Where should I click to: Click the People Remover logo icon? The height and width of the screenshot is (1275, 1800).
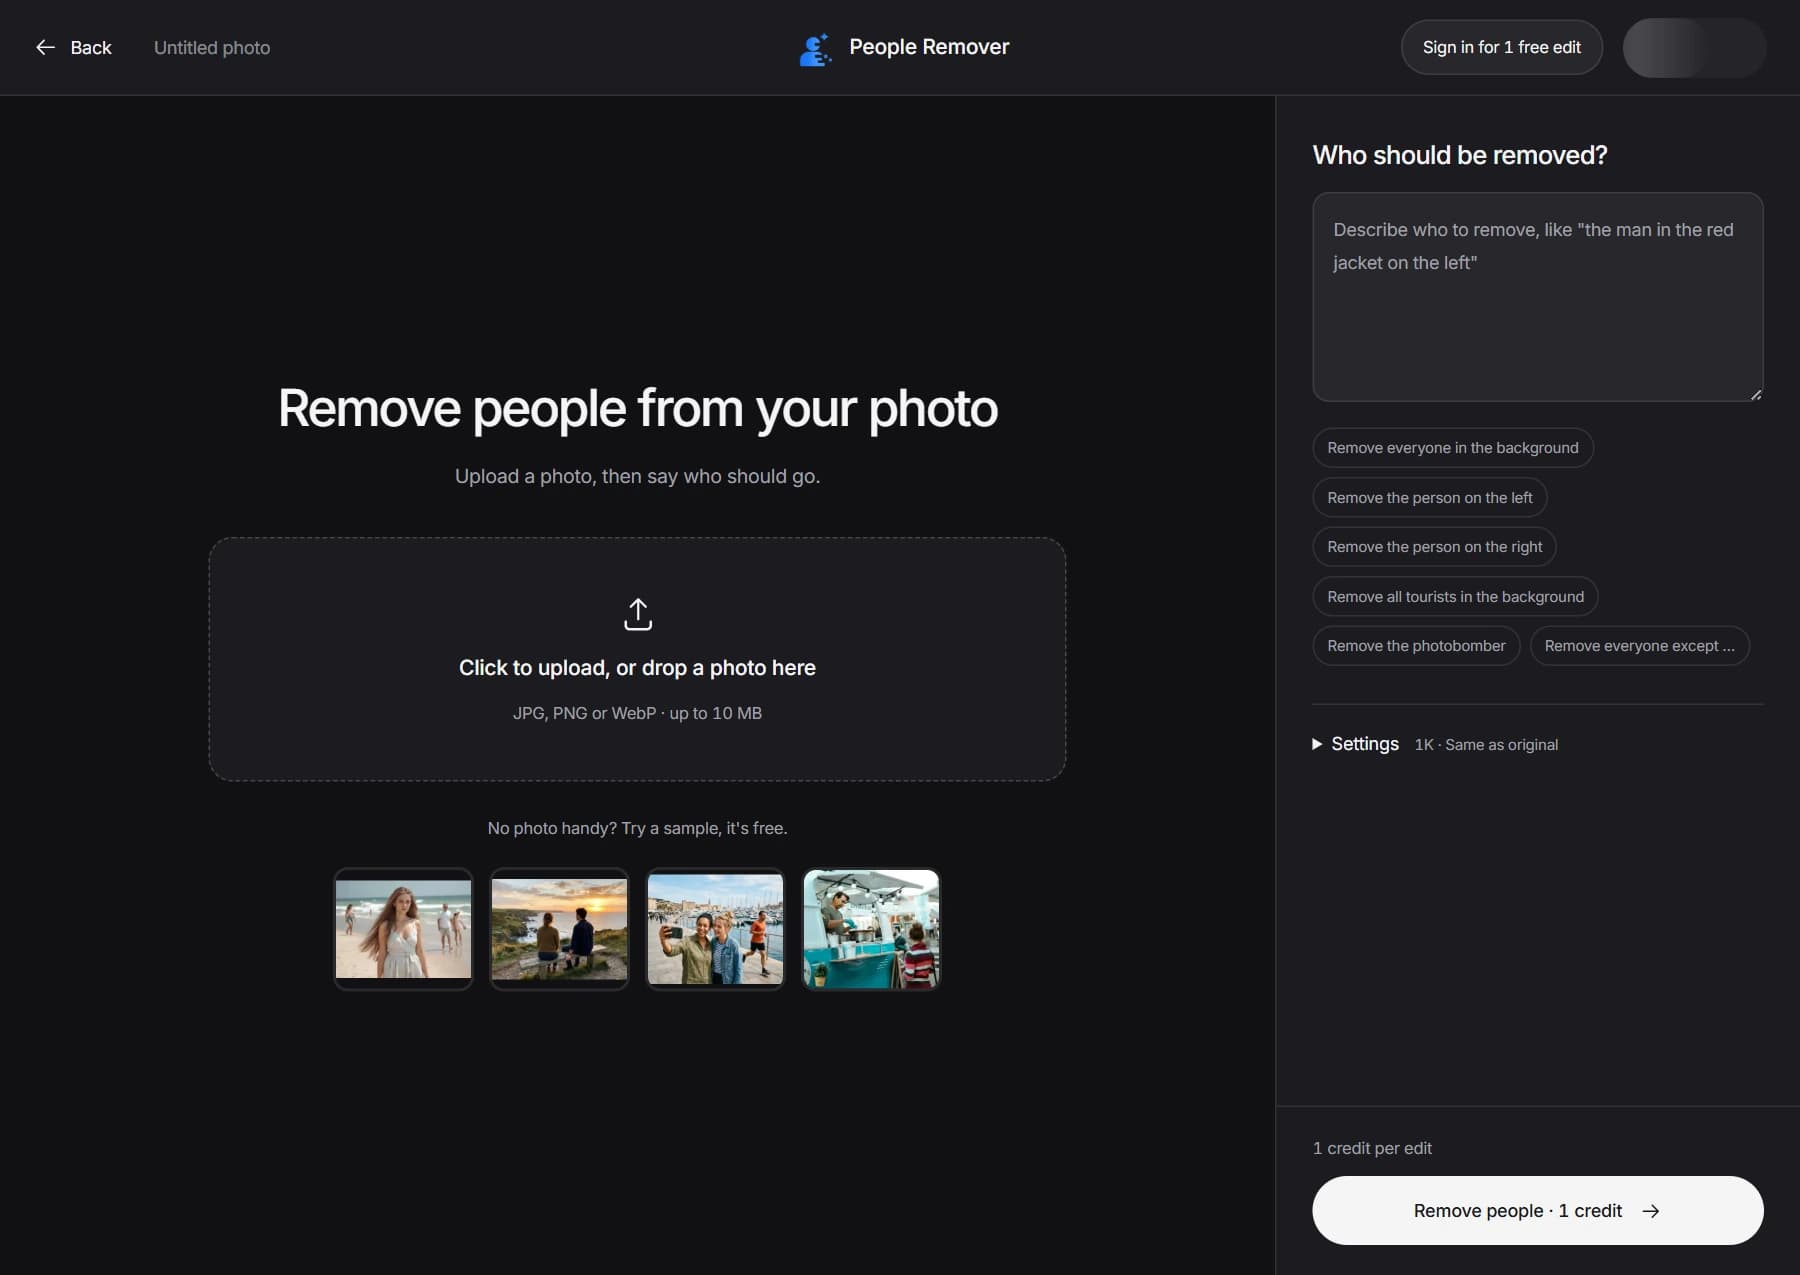pyautogui.click(x=815, y=48)
